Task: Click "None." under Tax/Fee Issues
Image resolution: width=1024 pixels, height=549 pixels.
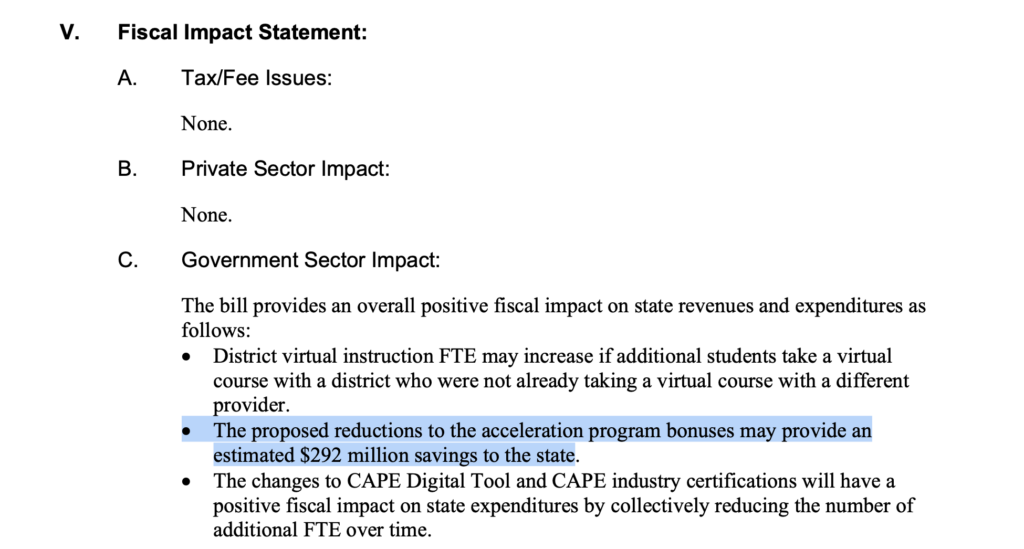Action: tap(206, 124)
